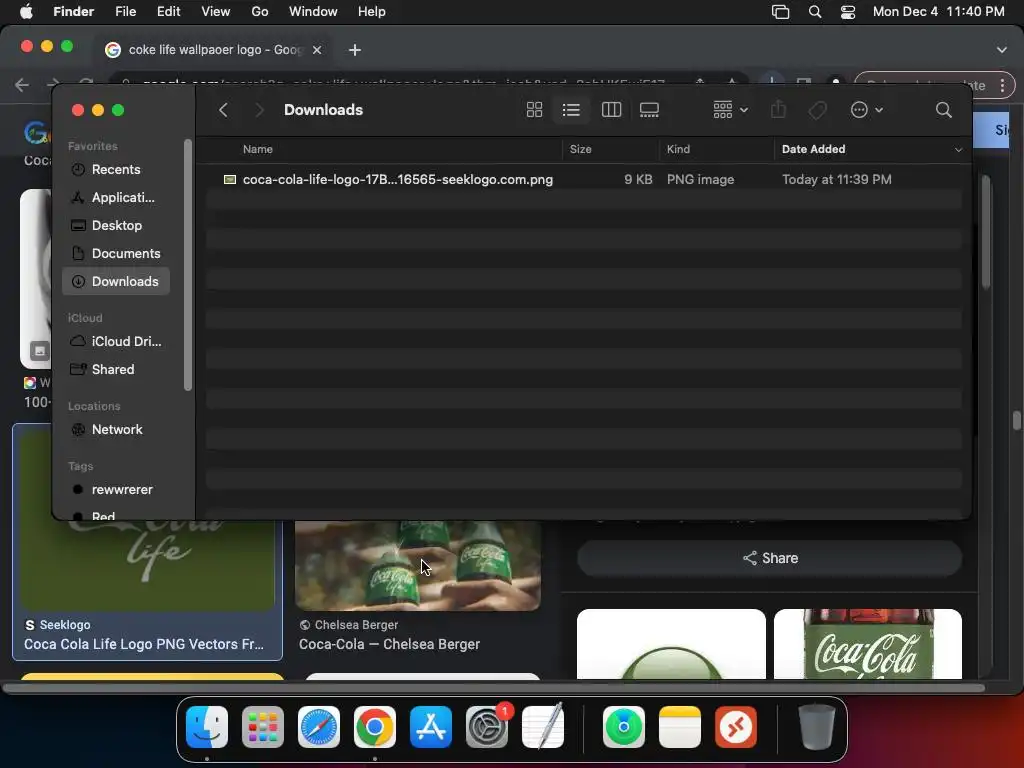Select Downloads in Finder sidebar
1024x768 pixels.
(116, 281)
